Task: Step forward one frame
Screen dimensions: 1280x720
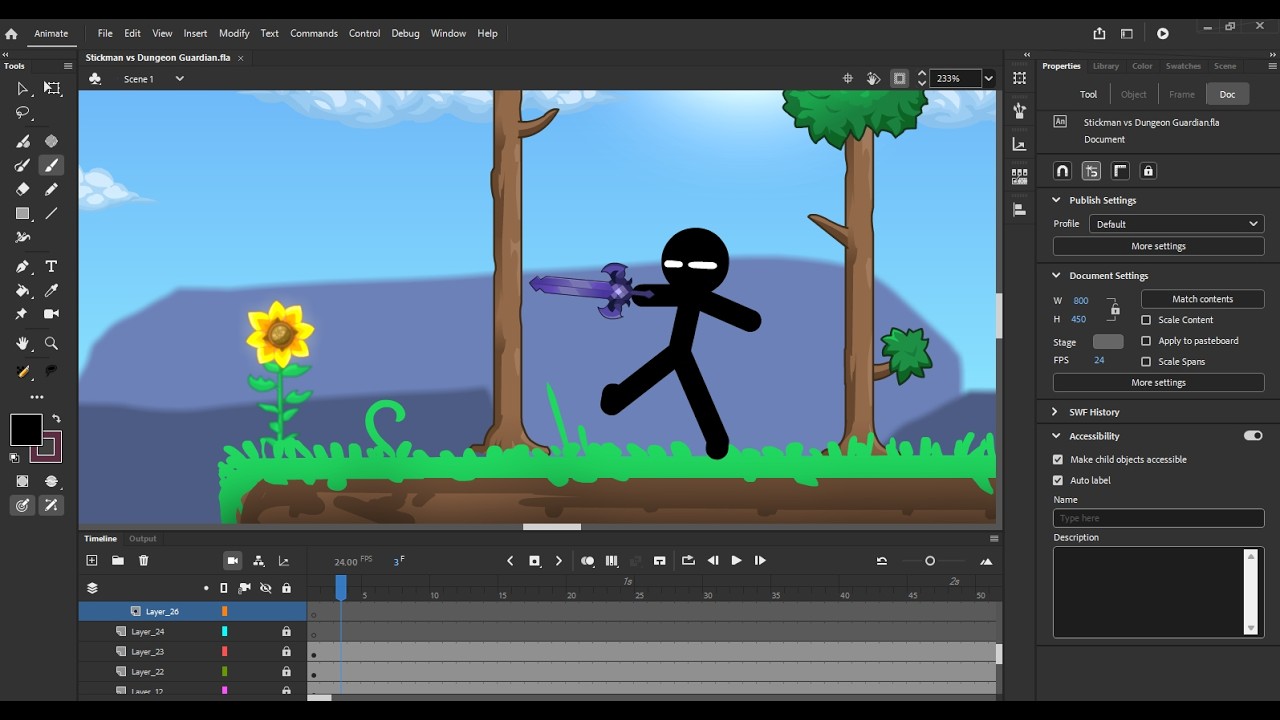Action: [x=760, y=561]
